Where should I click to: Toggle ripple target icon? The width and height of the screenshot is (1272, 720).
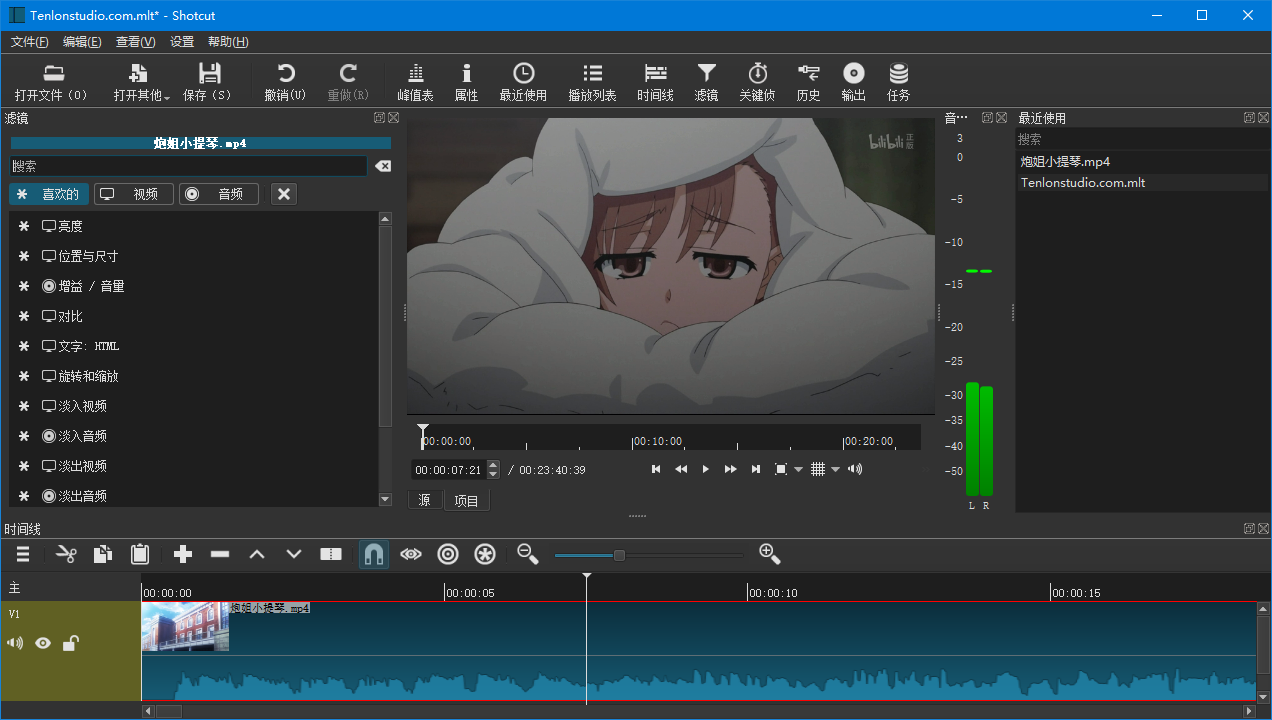point(448,554)
